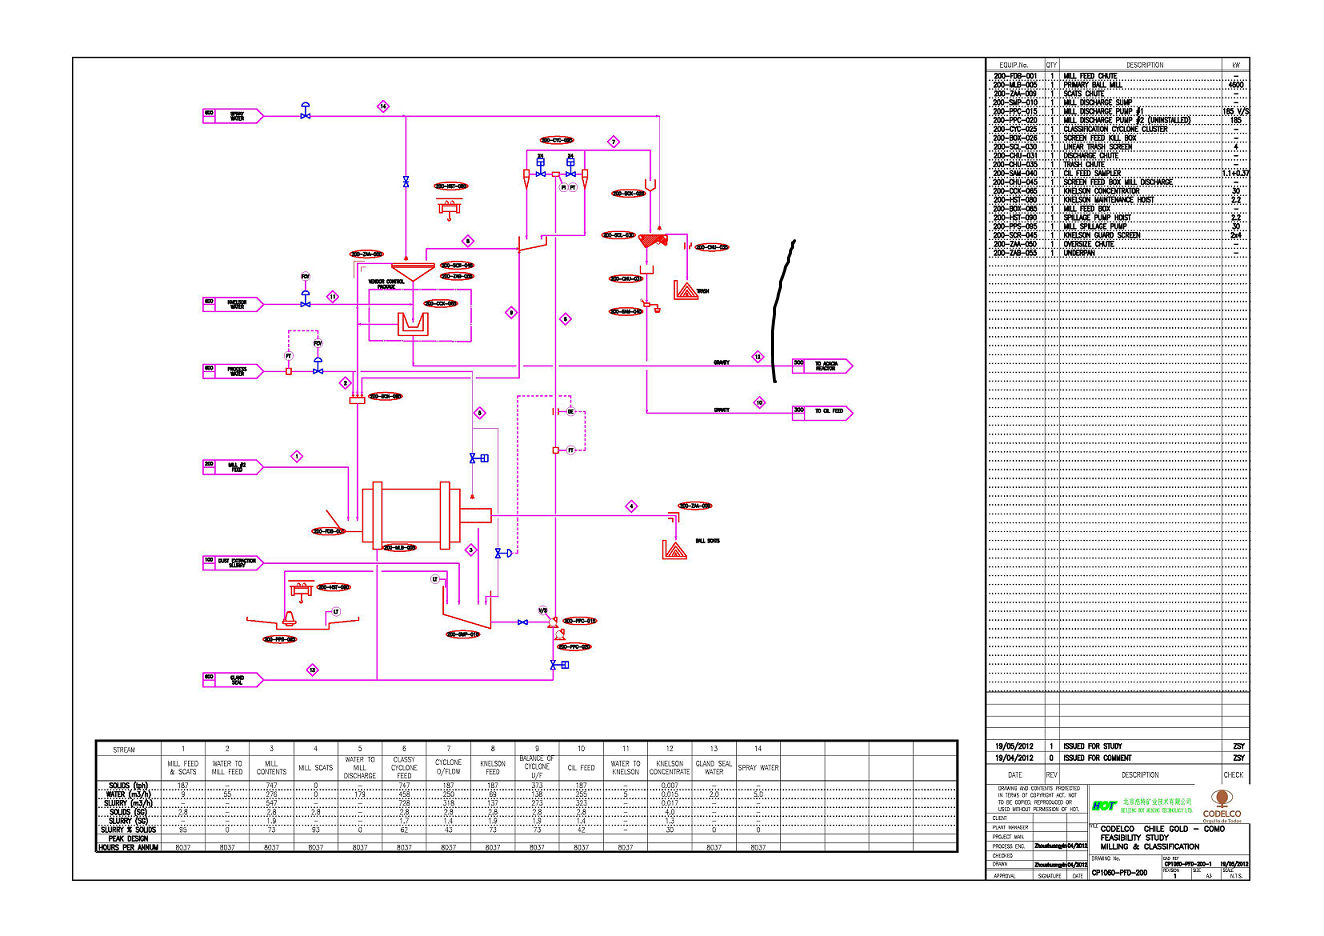Image resolution: width=1324 pixels, height=936 pixels.
Task: Click the control valve on spray water line
Action: coord(305,110)
